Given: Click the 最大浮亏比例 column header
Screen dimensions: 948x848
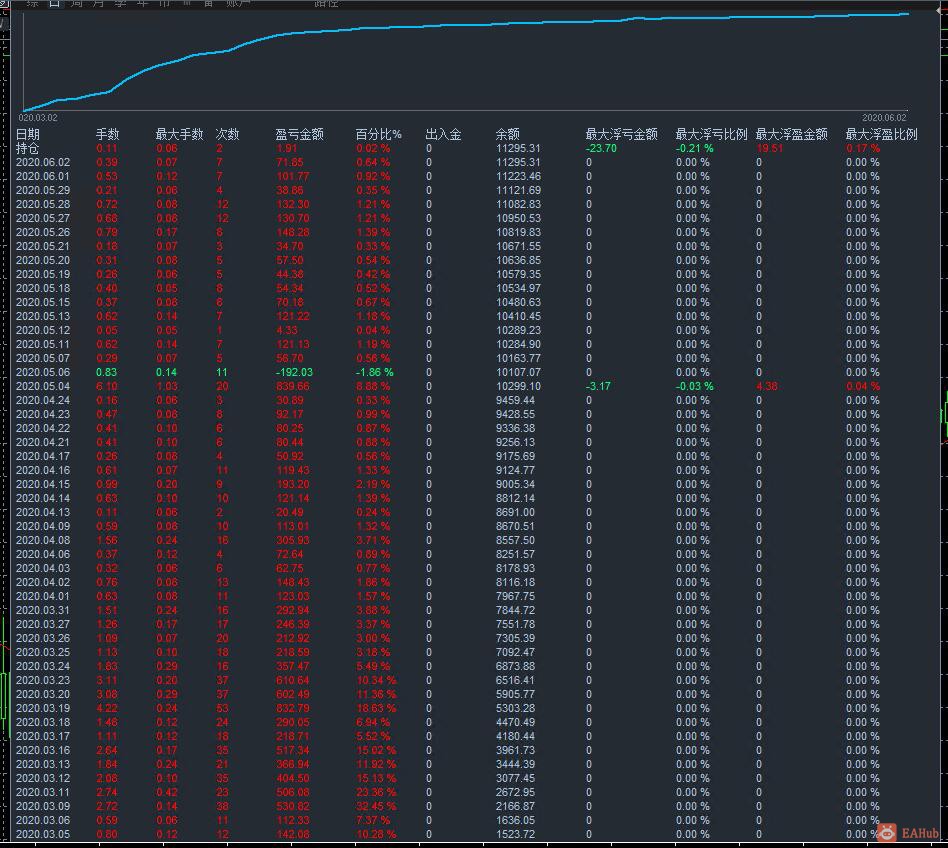Looking at the screenshot, I should 711,134.
